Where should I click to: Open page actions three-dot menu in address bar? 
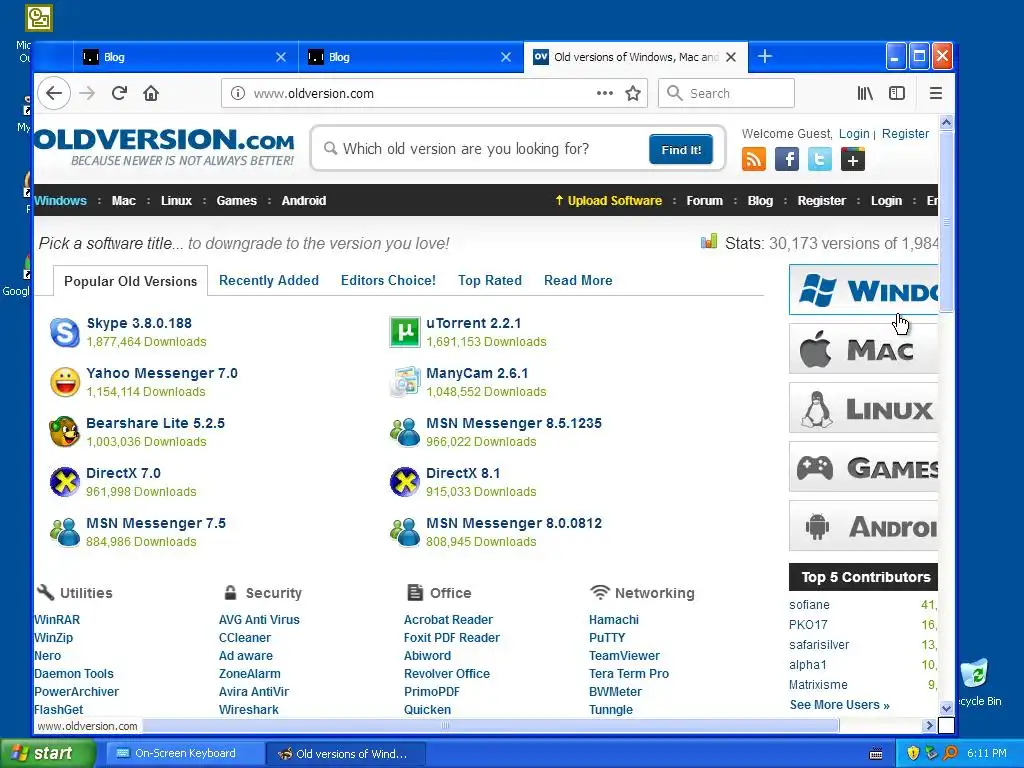[605, 93]
